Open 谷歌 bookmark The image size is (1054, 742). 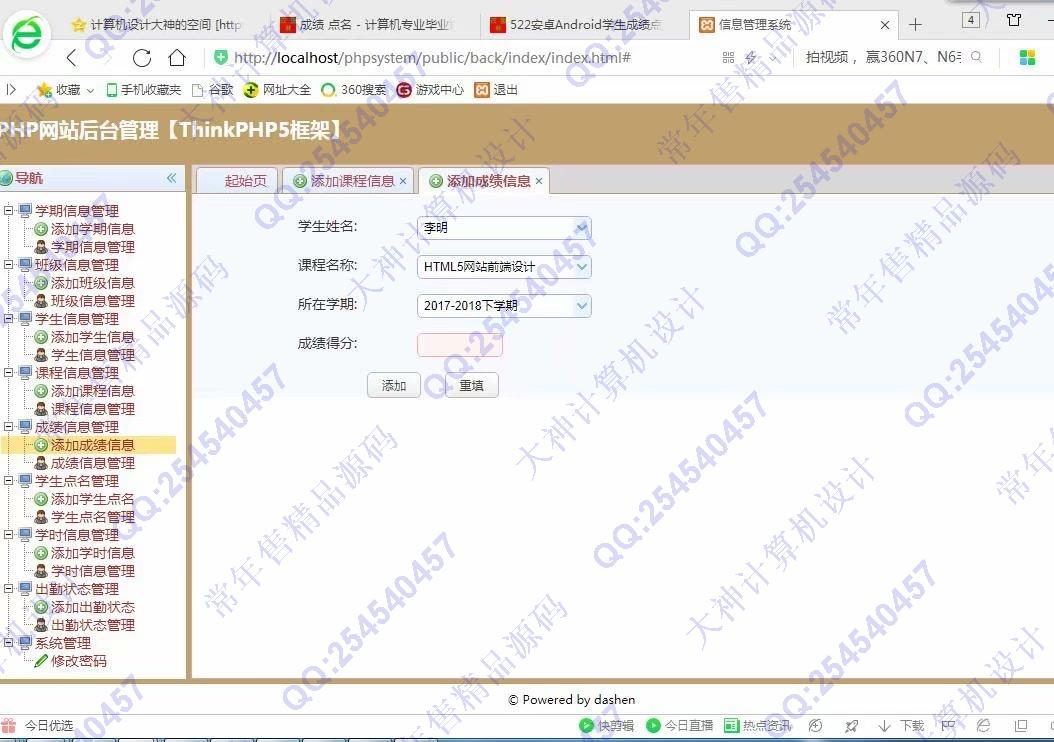pos(212,89)
